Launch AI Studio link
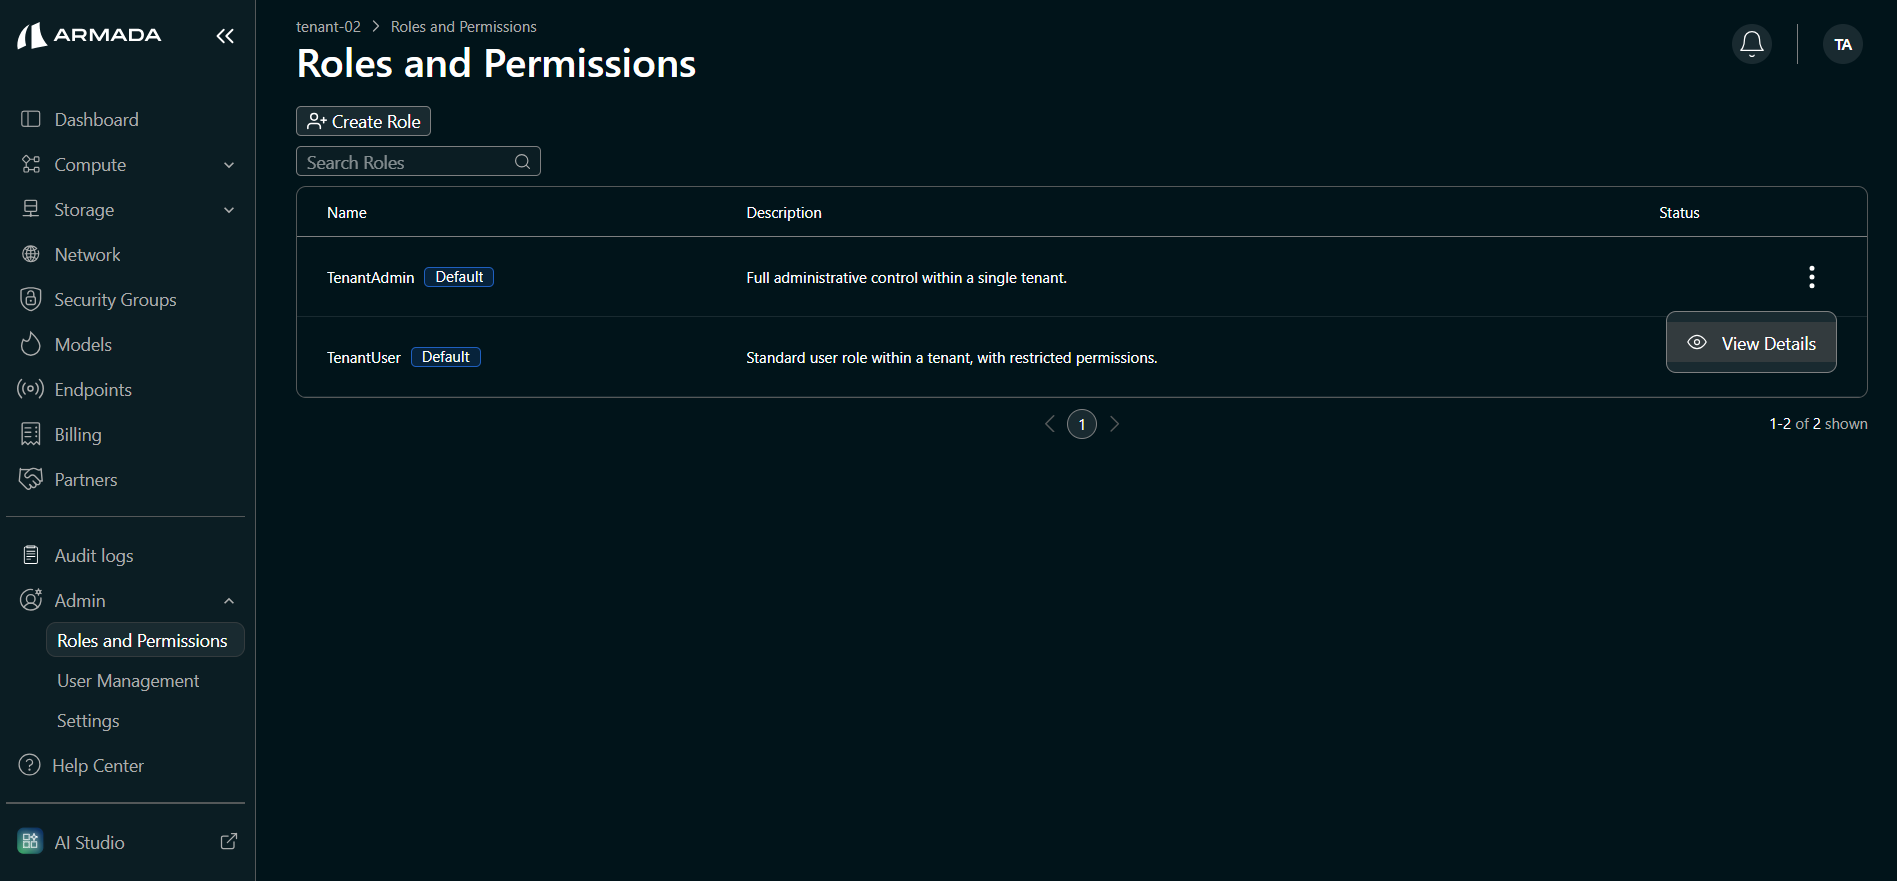The image size is (1897, 881). pos(89,843)
